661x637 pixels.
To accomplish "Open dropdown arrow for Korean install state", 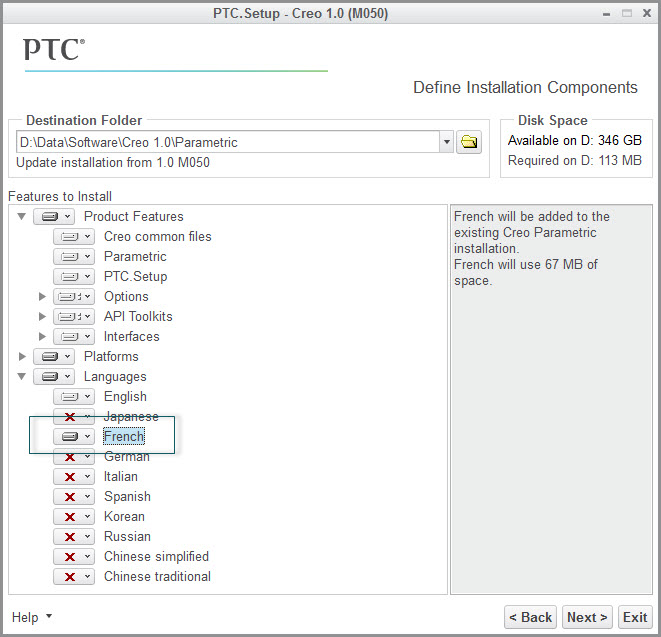I will 87,517.
